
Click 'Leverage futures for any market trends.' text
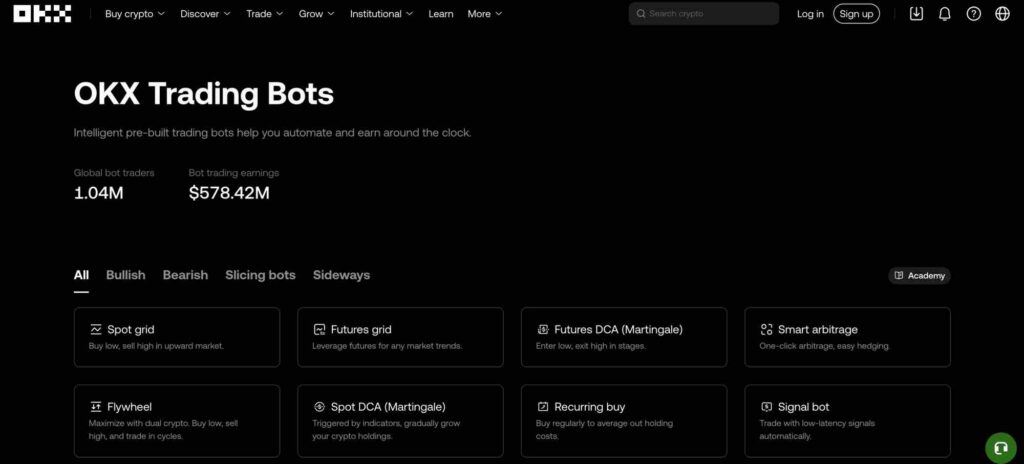[387, 346]
